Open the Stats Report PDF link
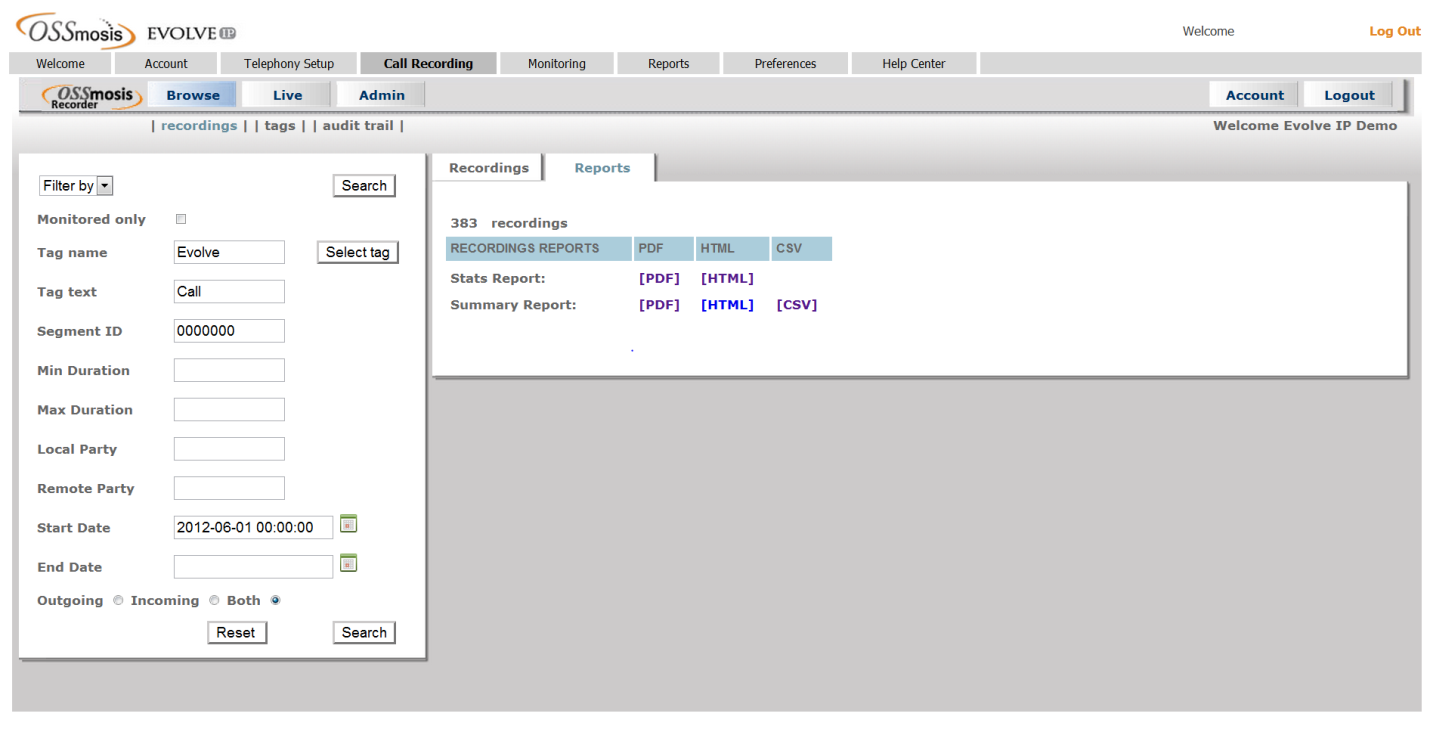This screenshot has width=1430, height=729. 659,279
